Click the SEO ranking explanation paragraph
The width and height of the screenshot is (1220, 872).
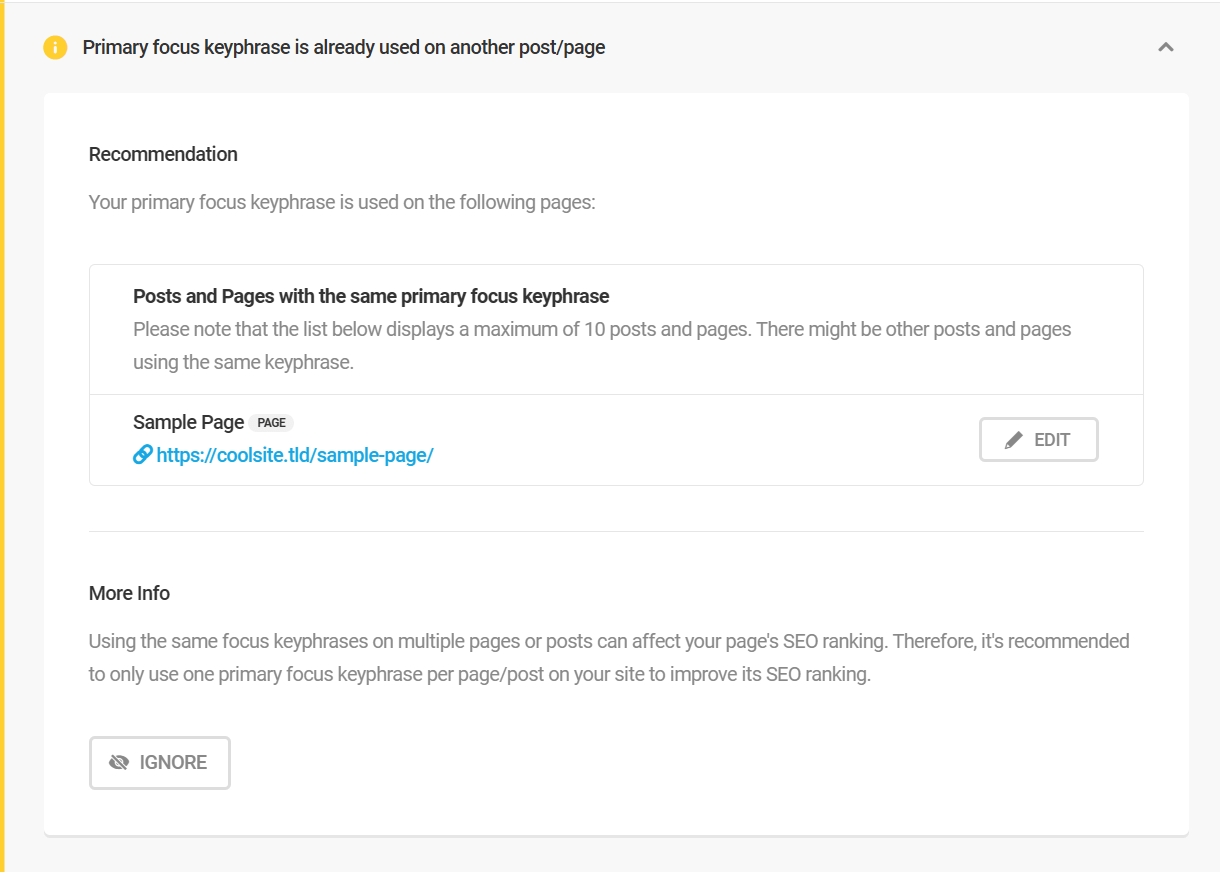pos(608,657)
